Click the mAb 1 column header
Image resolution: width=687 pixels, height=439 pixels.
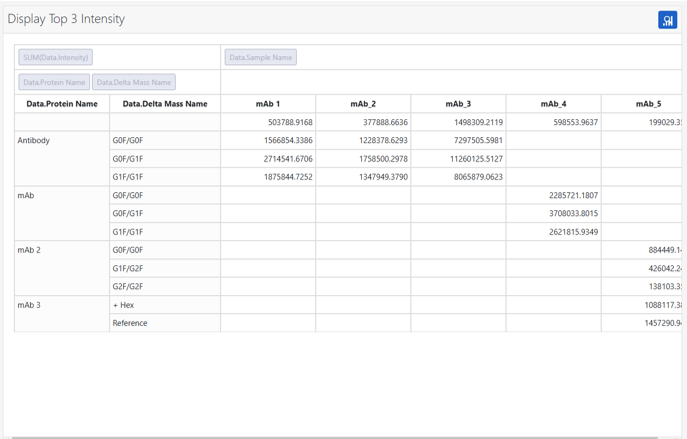point(268,104)
